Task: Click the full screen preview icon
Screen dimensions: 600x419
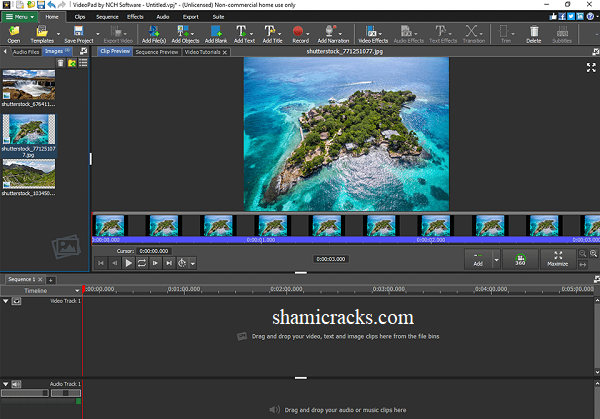Action: click(x=591, y=68)
